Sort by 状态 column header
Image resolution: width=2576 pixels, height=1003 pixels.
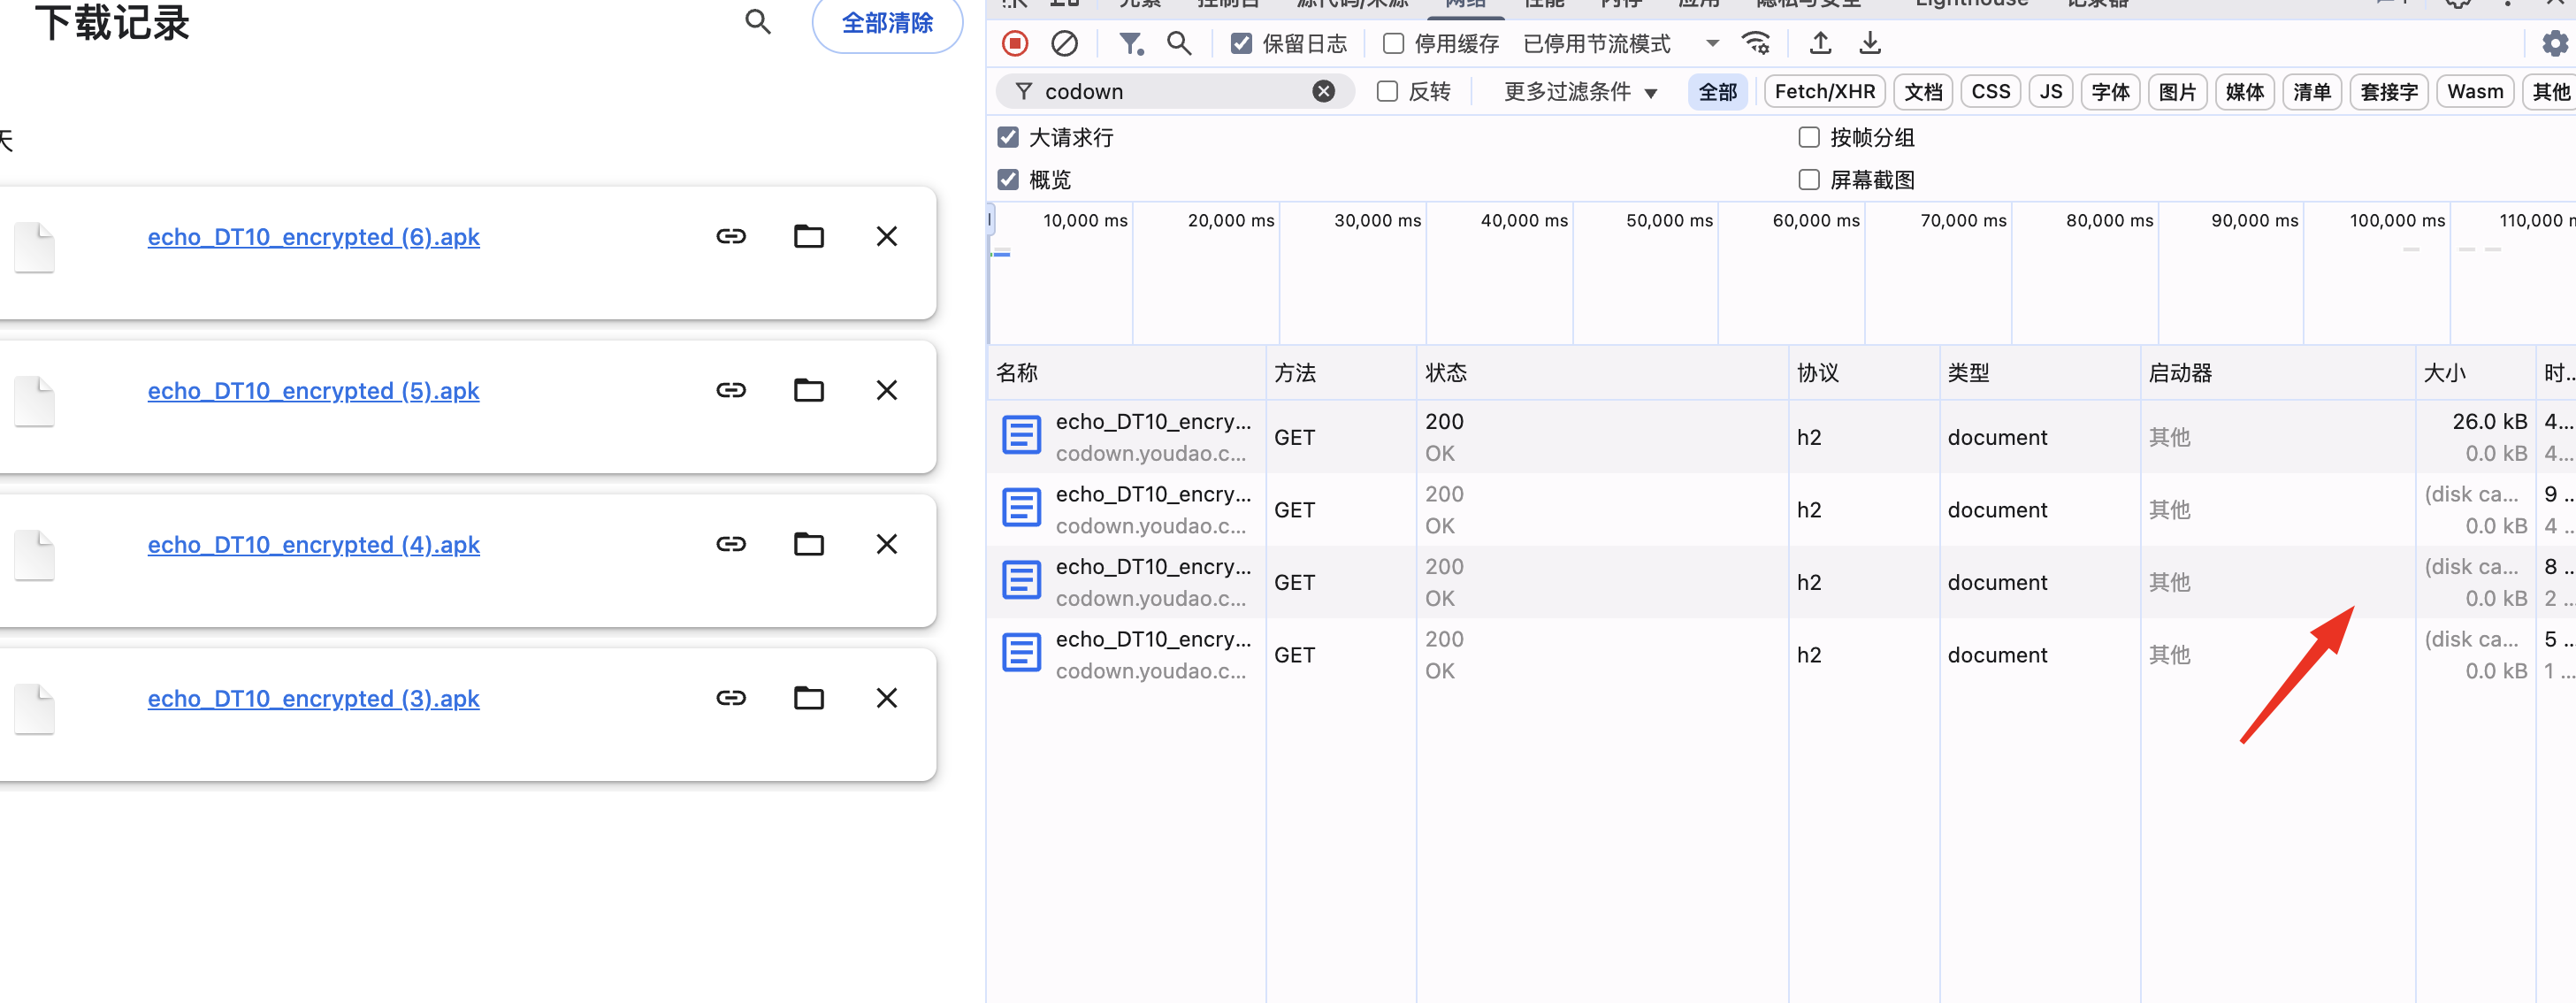point(1602,373)
